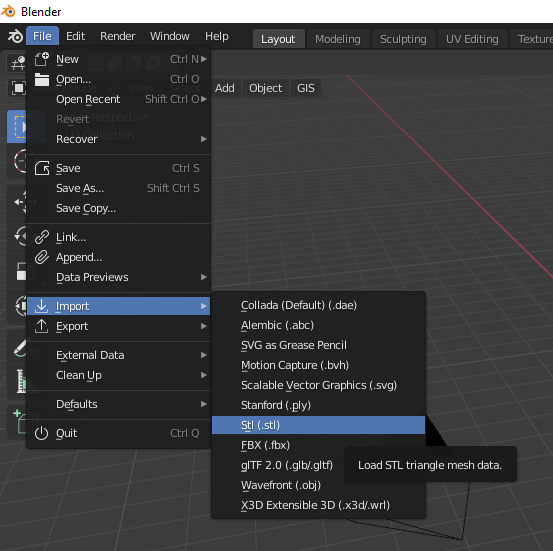The width and height of the screenshot is (553, 551).
Task: Open the Edit menu
Action: pyautogui.click(x=75, y=36)
